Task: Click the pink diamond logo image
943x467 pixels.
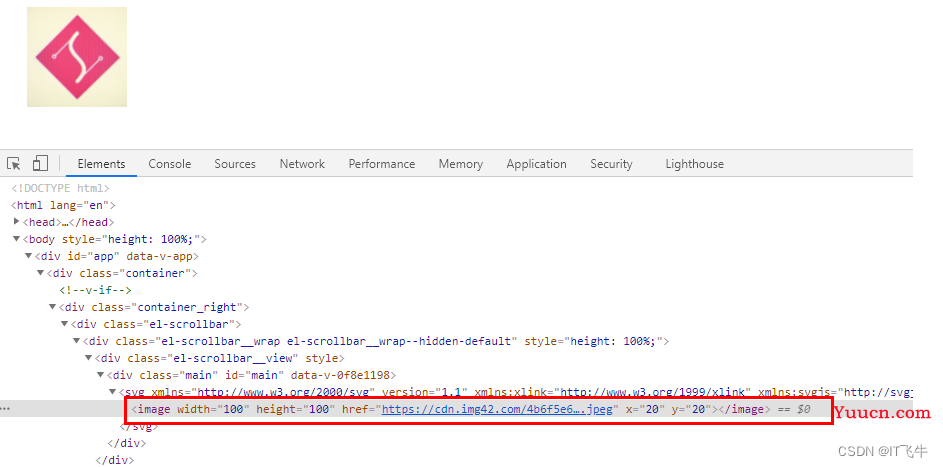Action: pos(77,57)
